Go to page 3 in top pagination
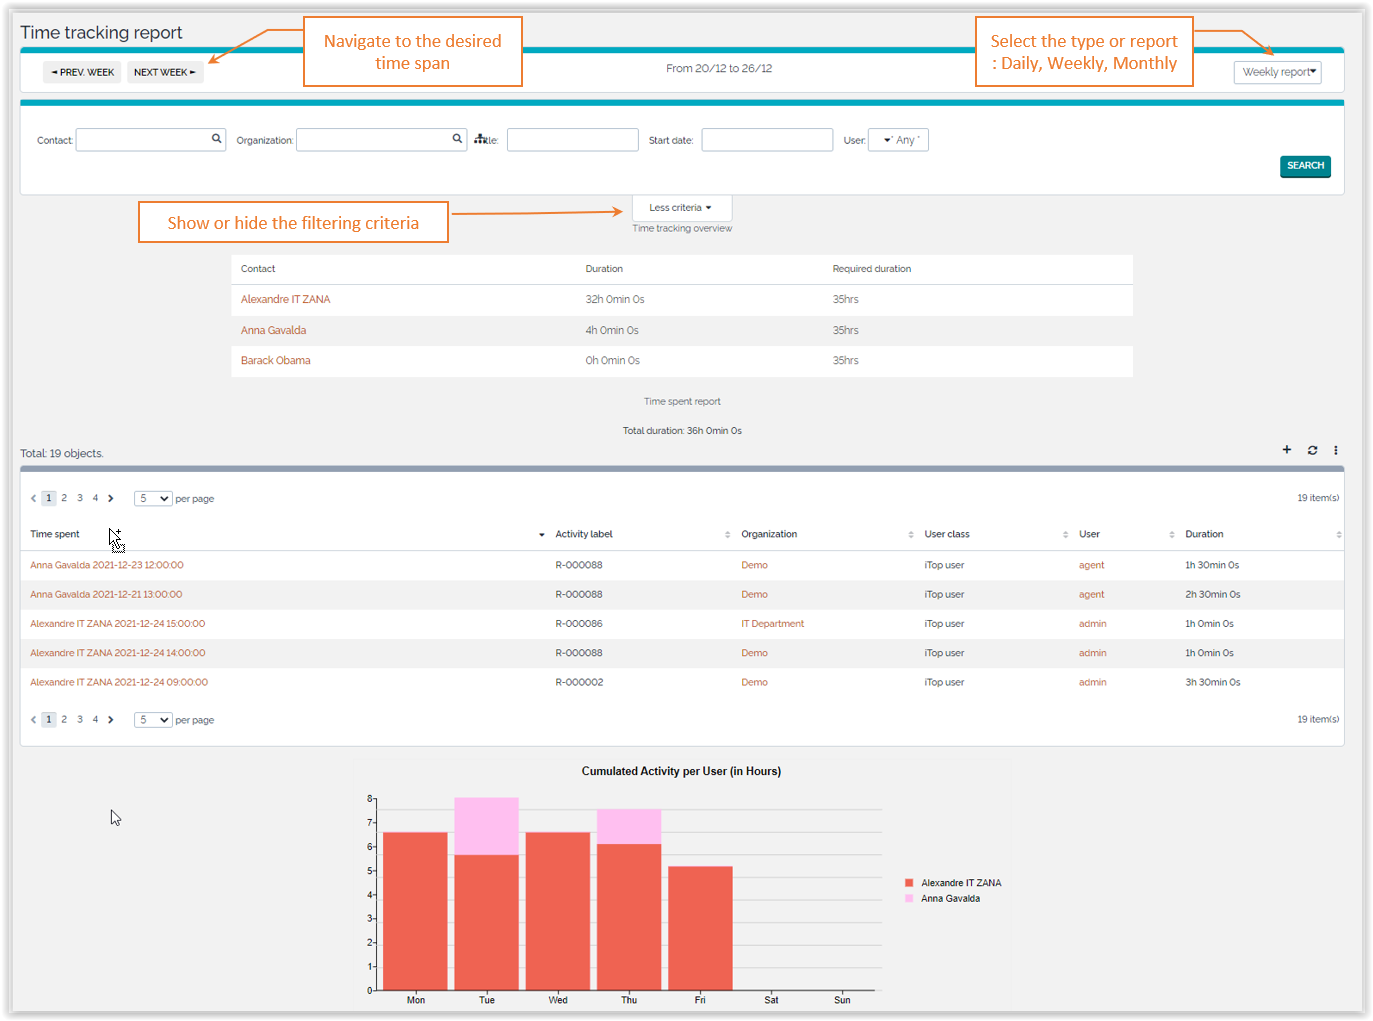The width and height of the screenshot is (1373, 1021). point(80,498)
